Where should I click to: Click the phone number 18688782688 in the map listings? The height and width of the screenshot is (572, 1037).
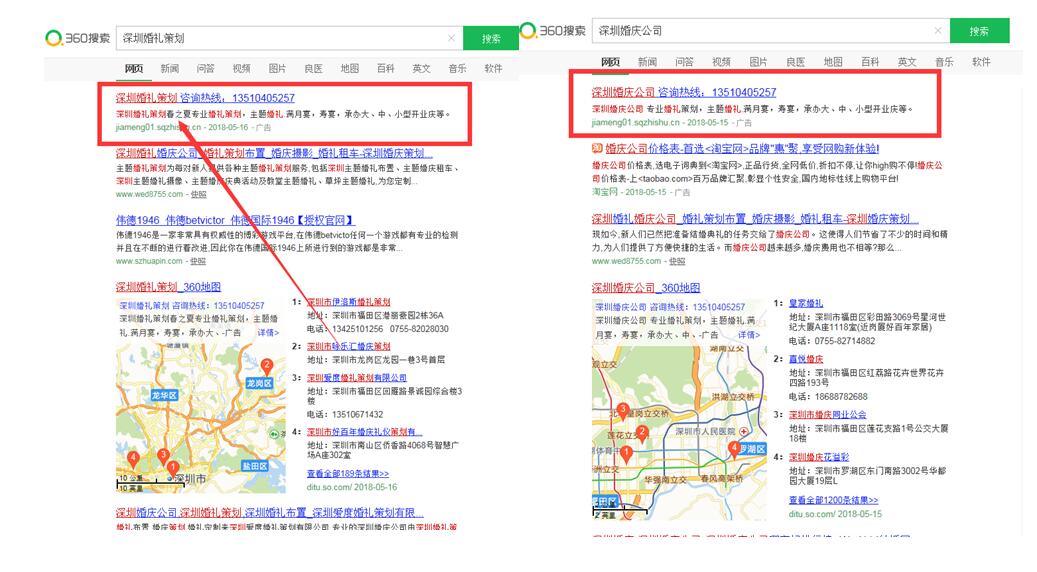(x=841, y=397)
